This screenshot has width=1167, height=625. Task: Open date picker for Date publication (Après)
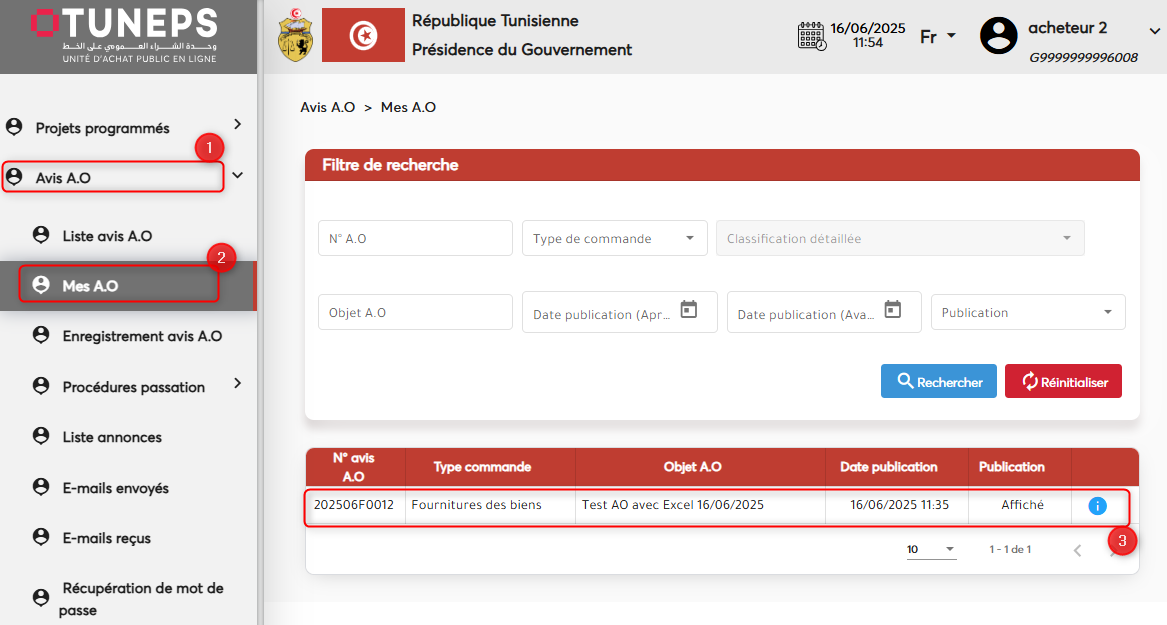pos(688,310)
